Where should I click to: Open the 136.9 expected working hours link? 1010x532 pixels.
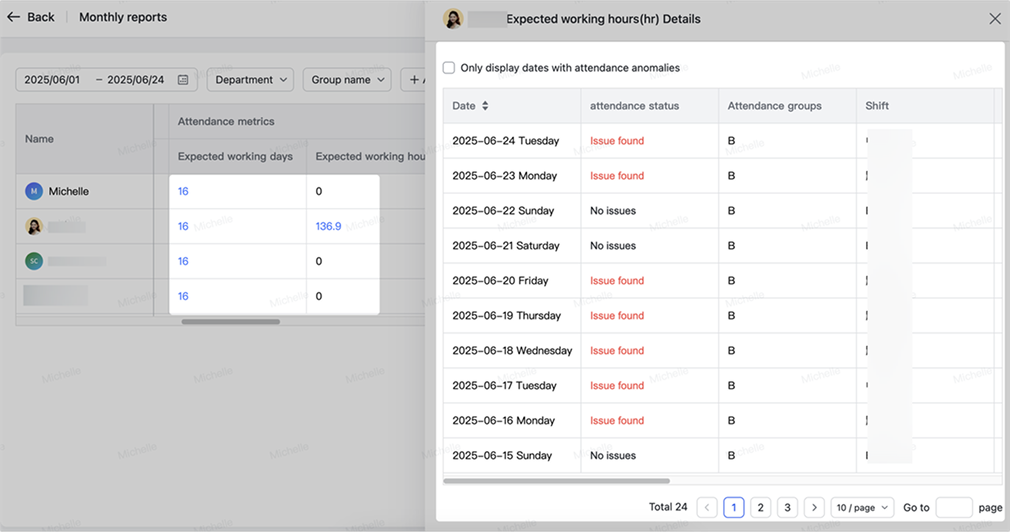(x=328, y=226)
